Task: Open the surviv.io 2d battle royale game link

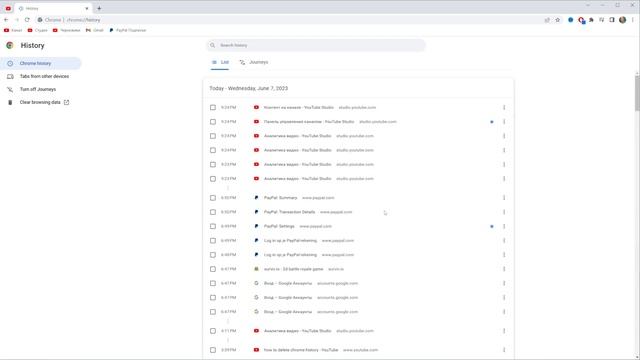Action: pyautogui.click(x=293, y=269)
